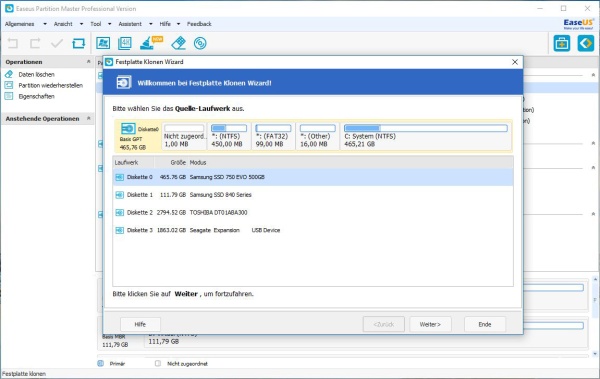Open the Tool menu

(x=96, y=24)
